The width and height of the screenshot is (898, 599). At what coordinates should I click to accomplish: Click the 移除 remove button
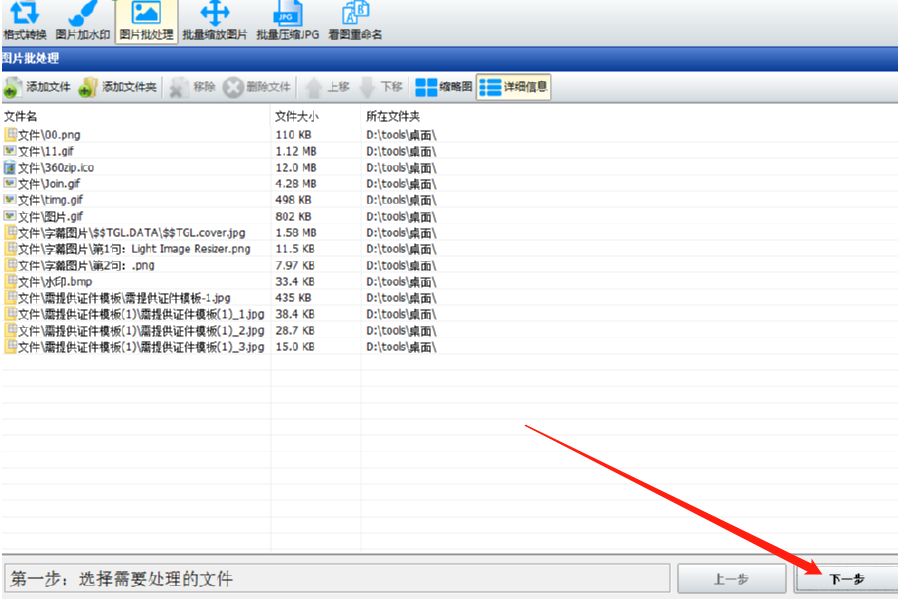193,87
